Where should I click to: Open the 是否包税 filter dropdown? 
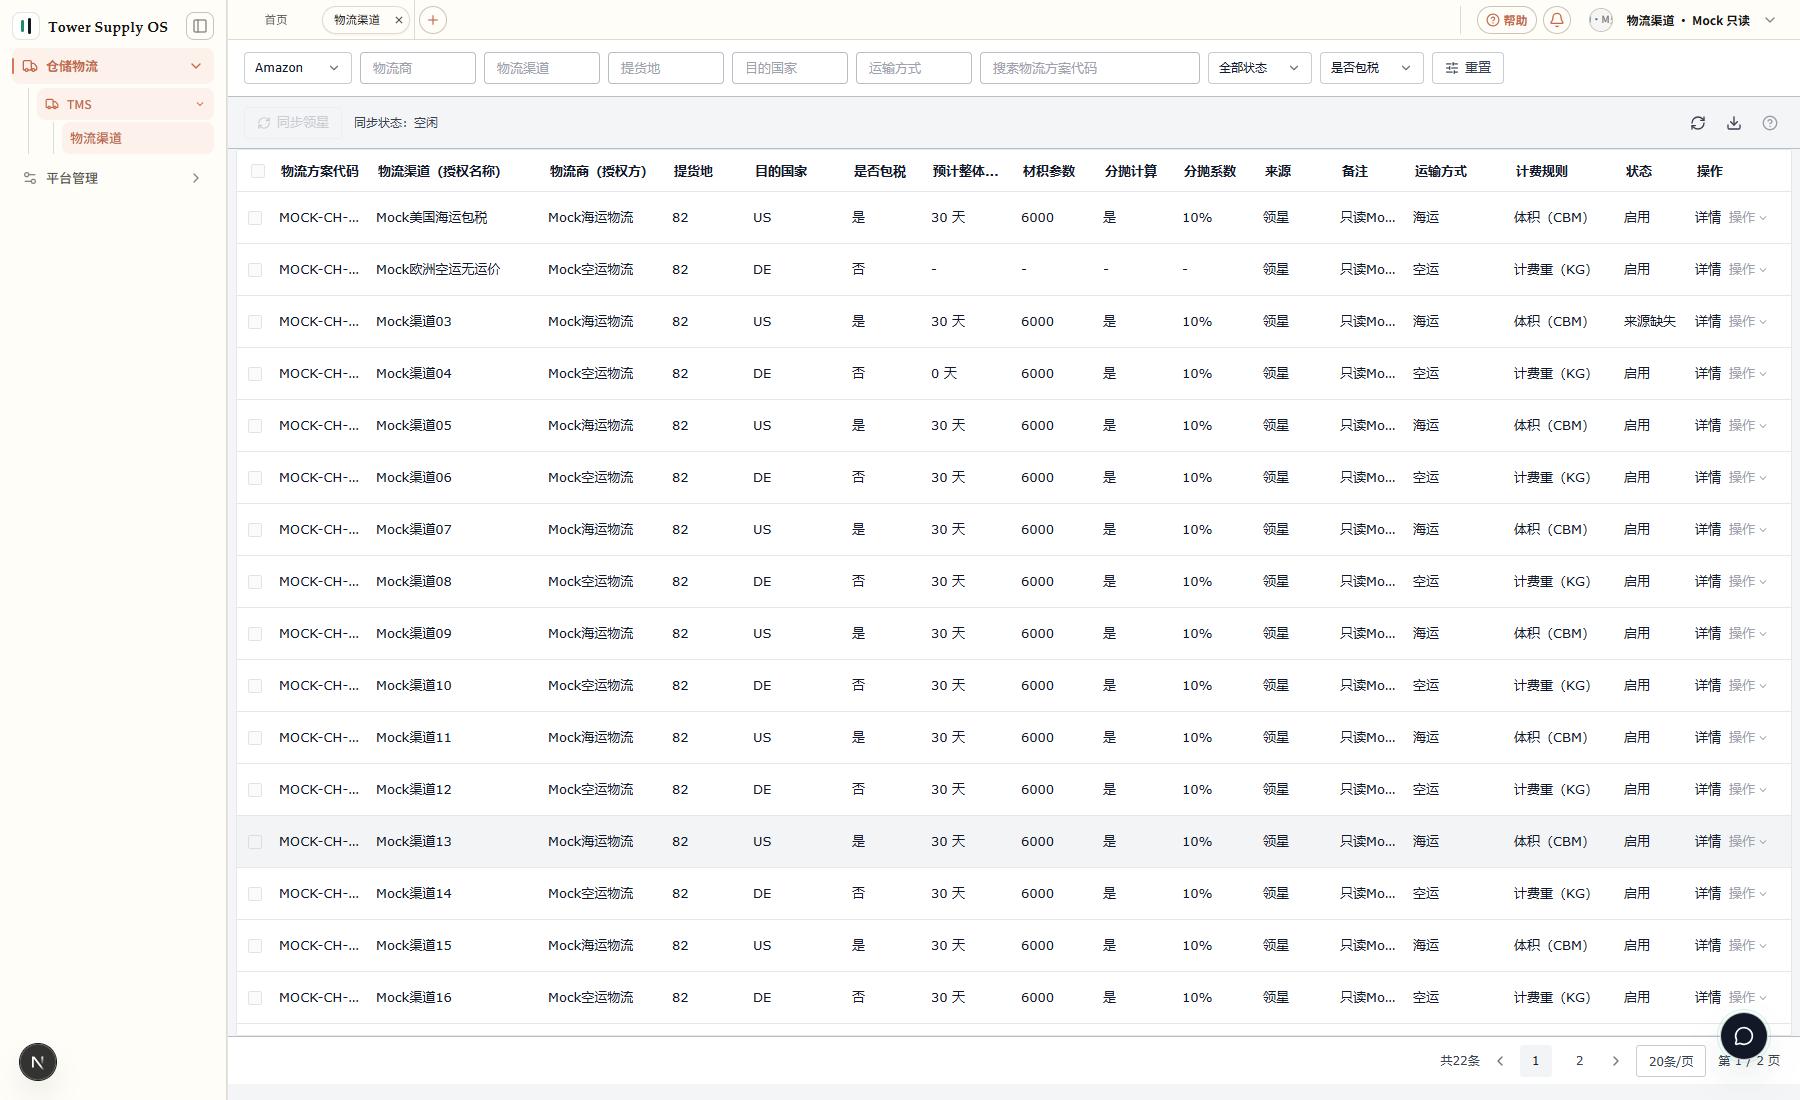(1371, 68)
